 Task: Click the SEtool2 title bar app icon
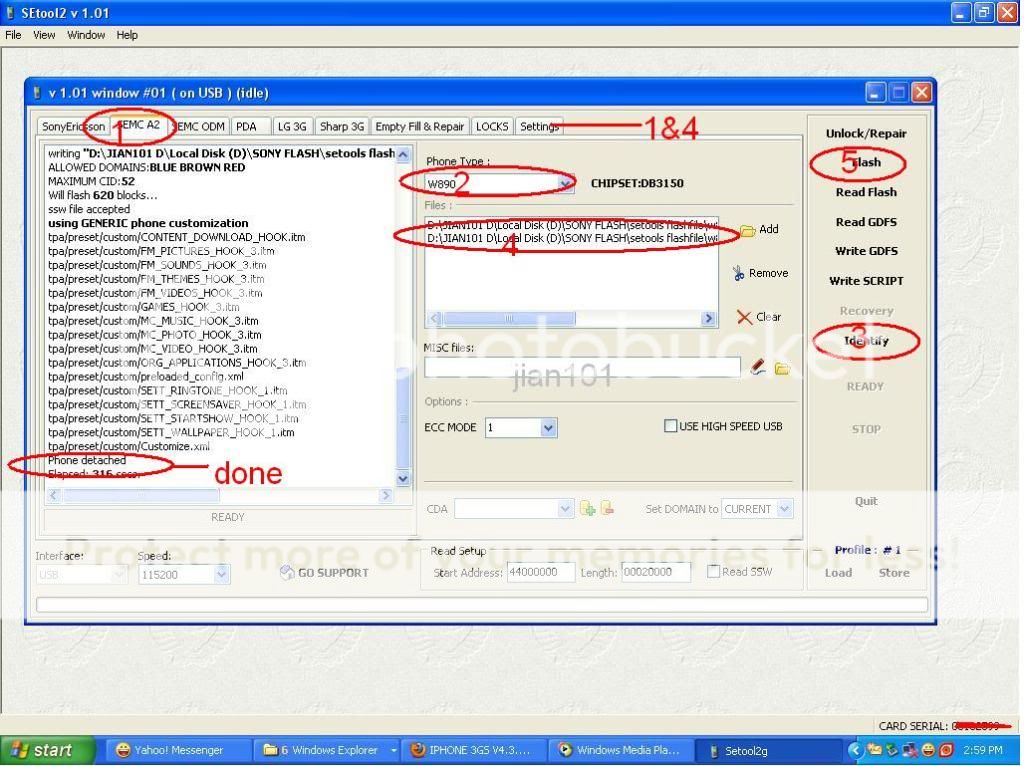click(x=10, y=13)
